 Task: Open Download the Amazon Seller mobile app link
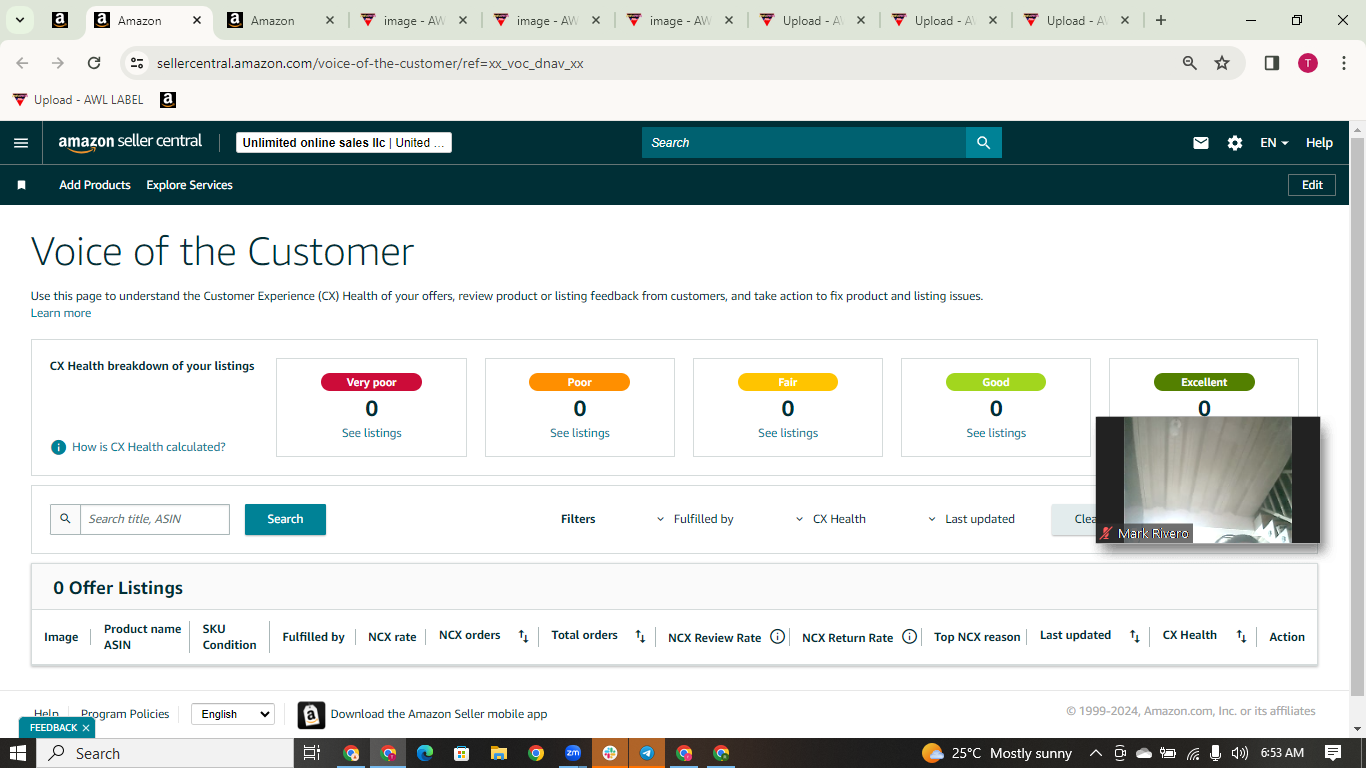(x=439, y=714)
